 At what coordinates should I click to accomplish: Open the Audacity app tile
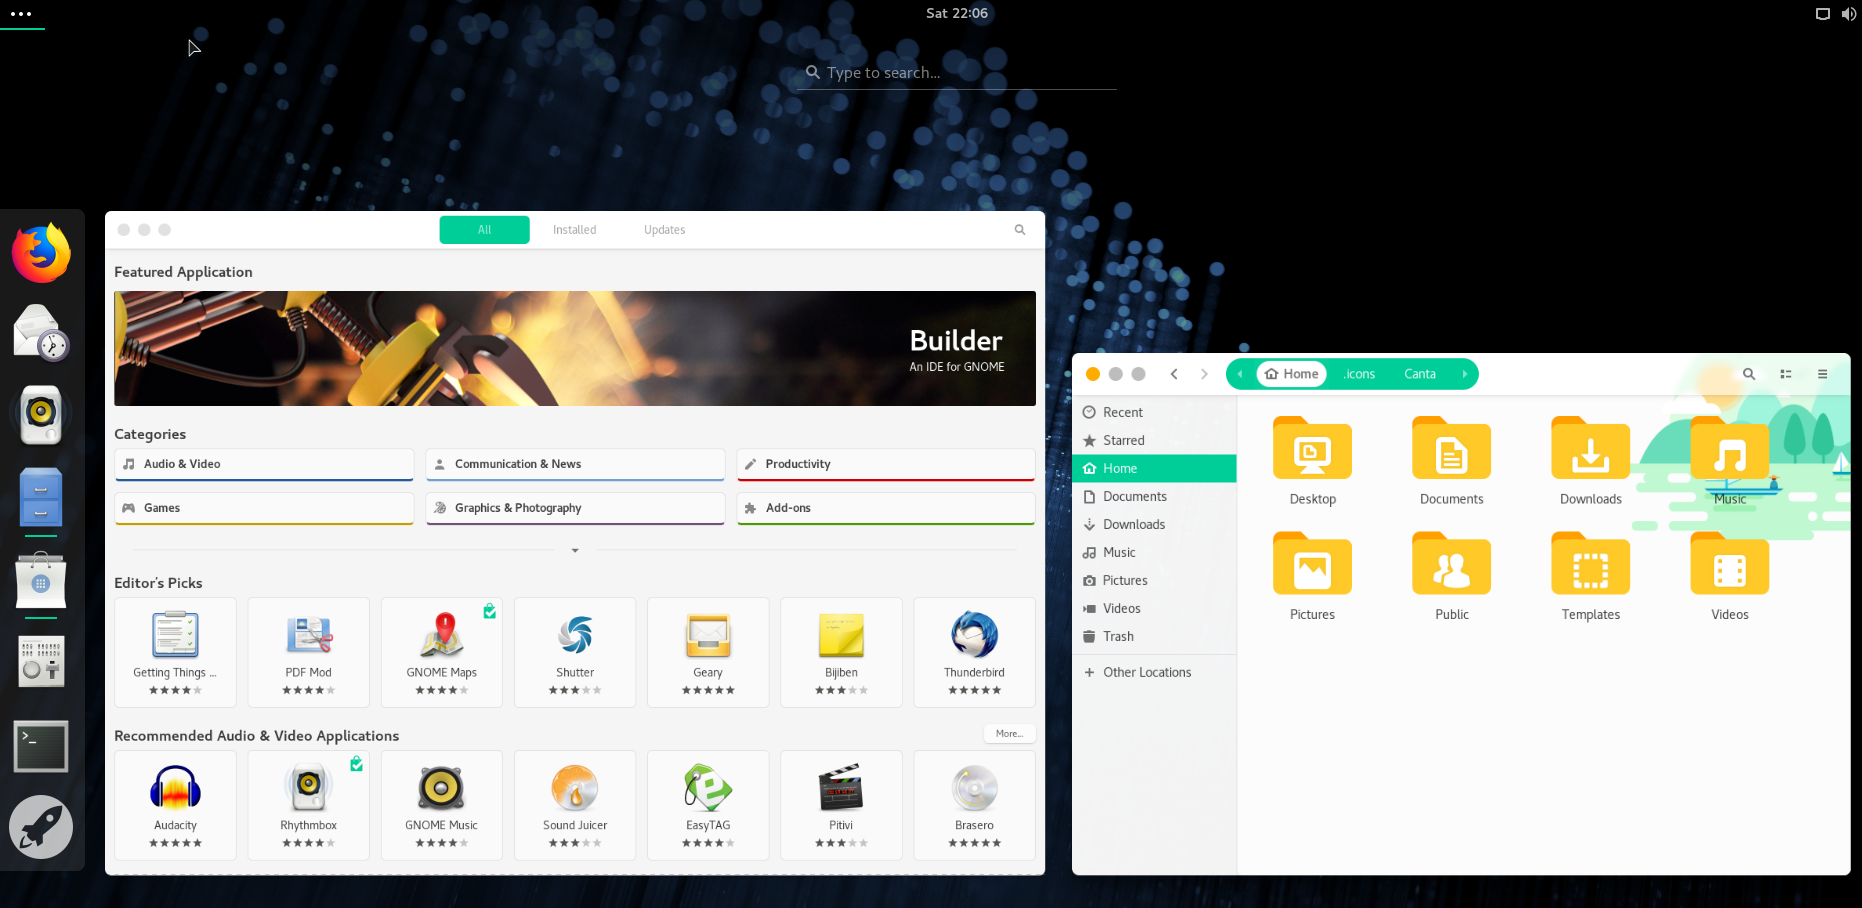(x=175, y=805)
